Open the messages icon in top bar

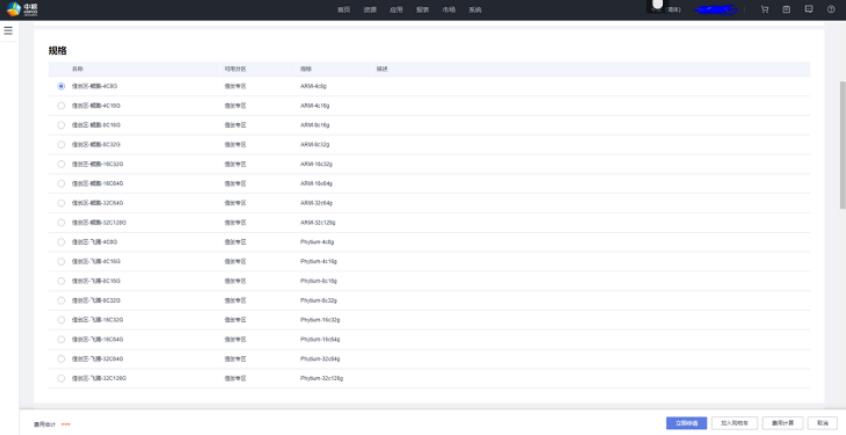click(808, 9)
